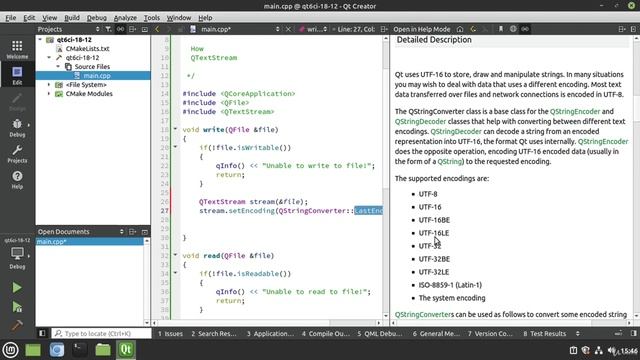Collapse the read function fold marker

tap(176, 255)
